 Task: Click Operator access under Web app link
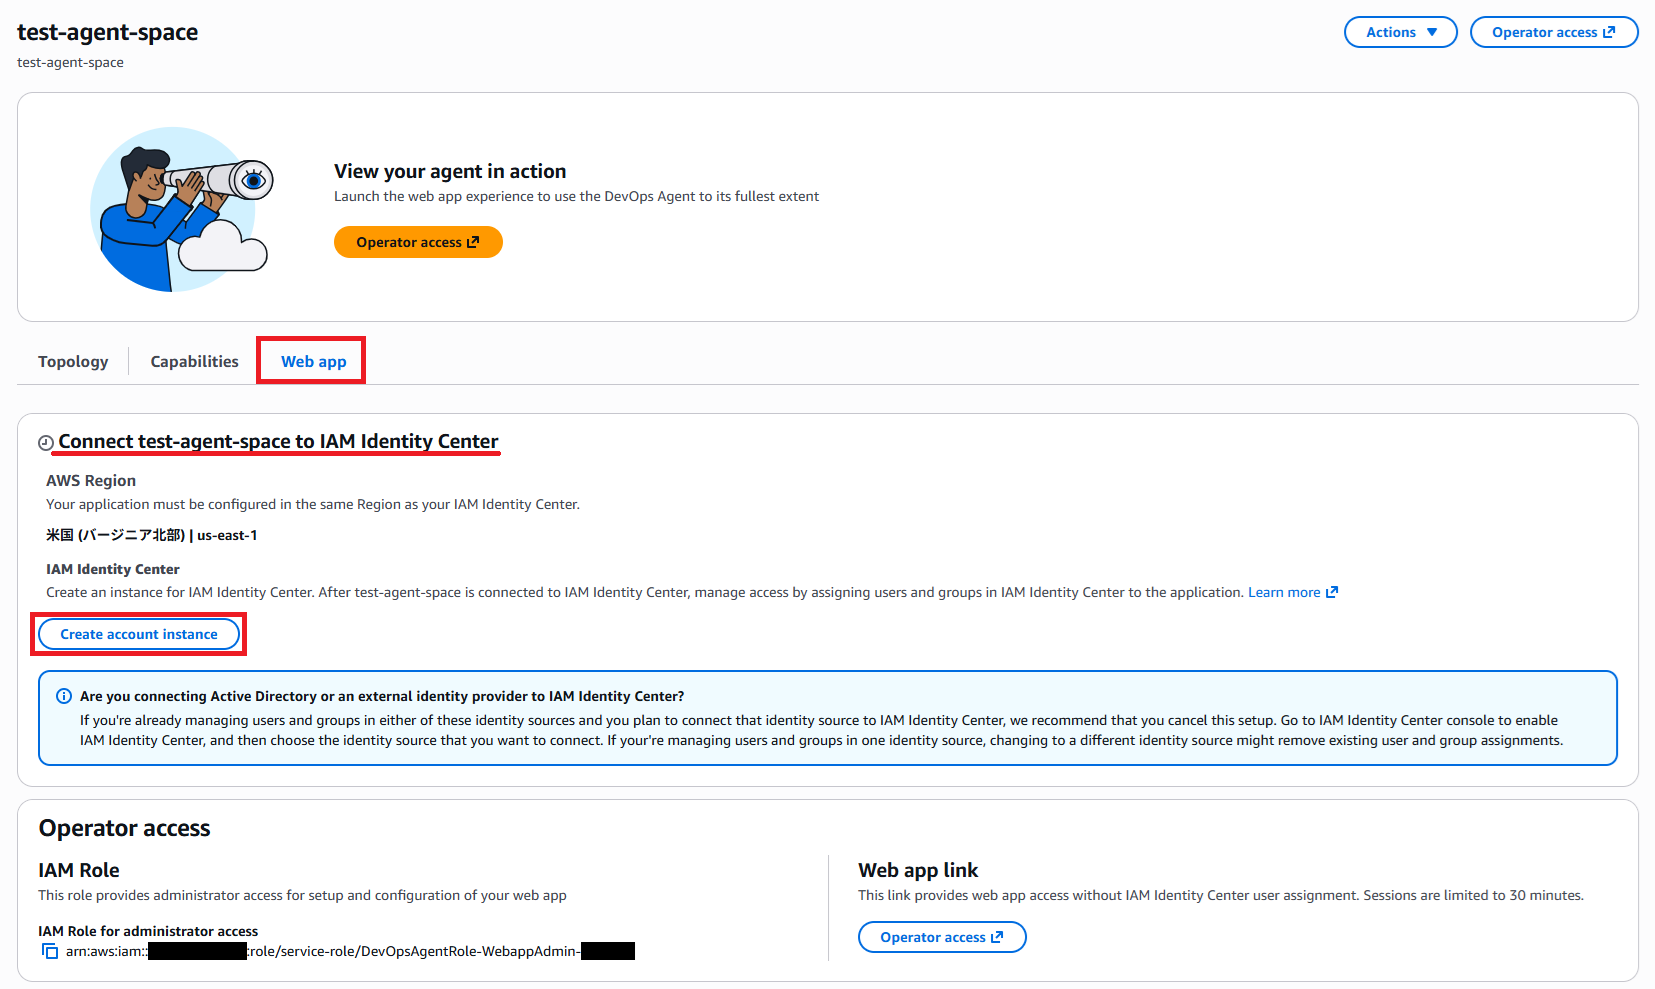point(941,937)
